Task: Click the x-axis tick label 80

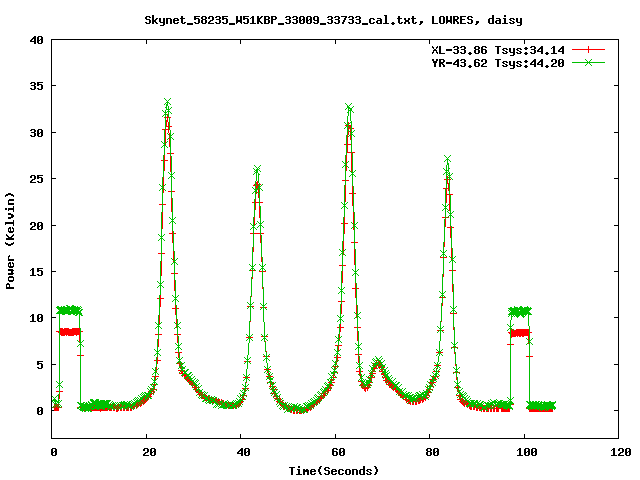Action: point(432,452)
